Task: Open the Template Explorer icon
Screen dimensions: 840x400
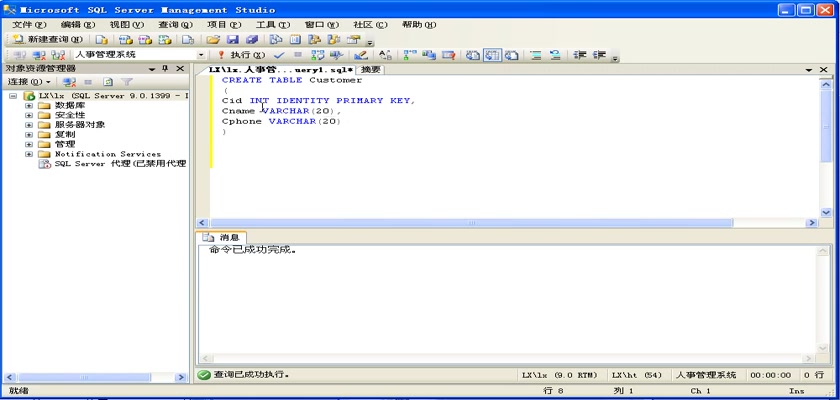Action: pos(334,40)
